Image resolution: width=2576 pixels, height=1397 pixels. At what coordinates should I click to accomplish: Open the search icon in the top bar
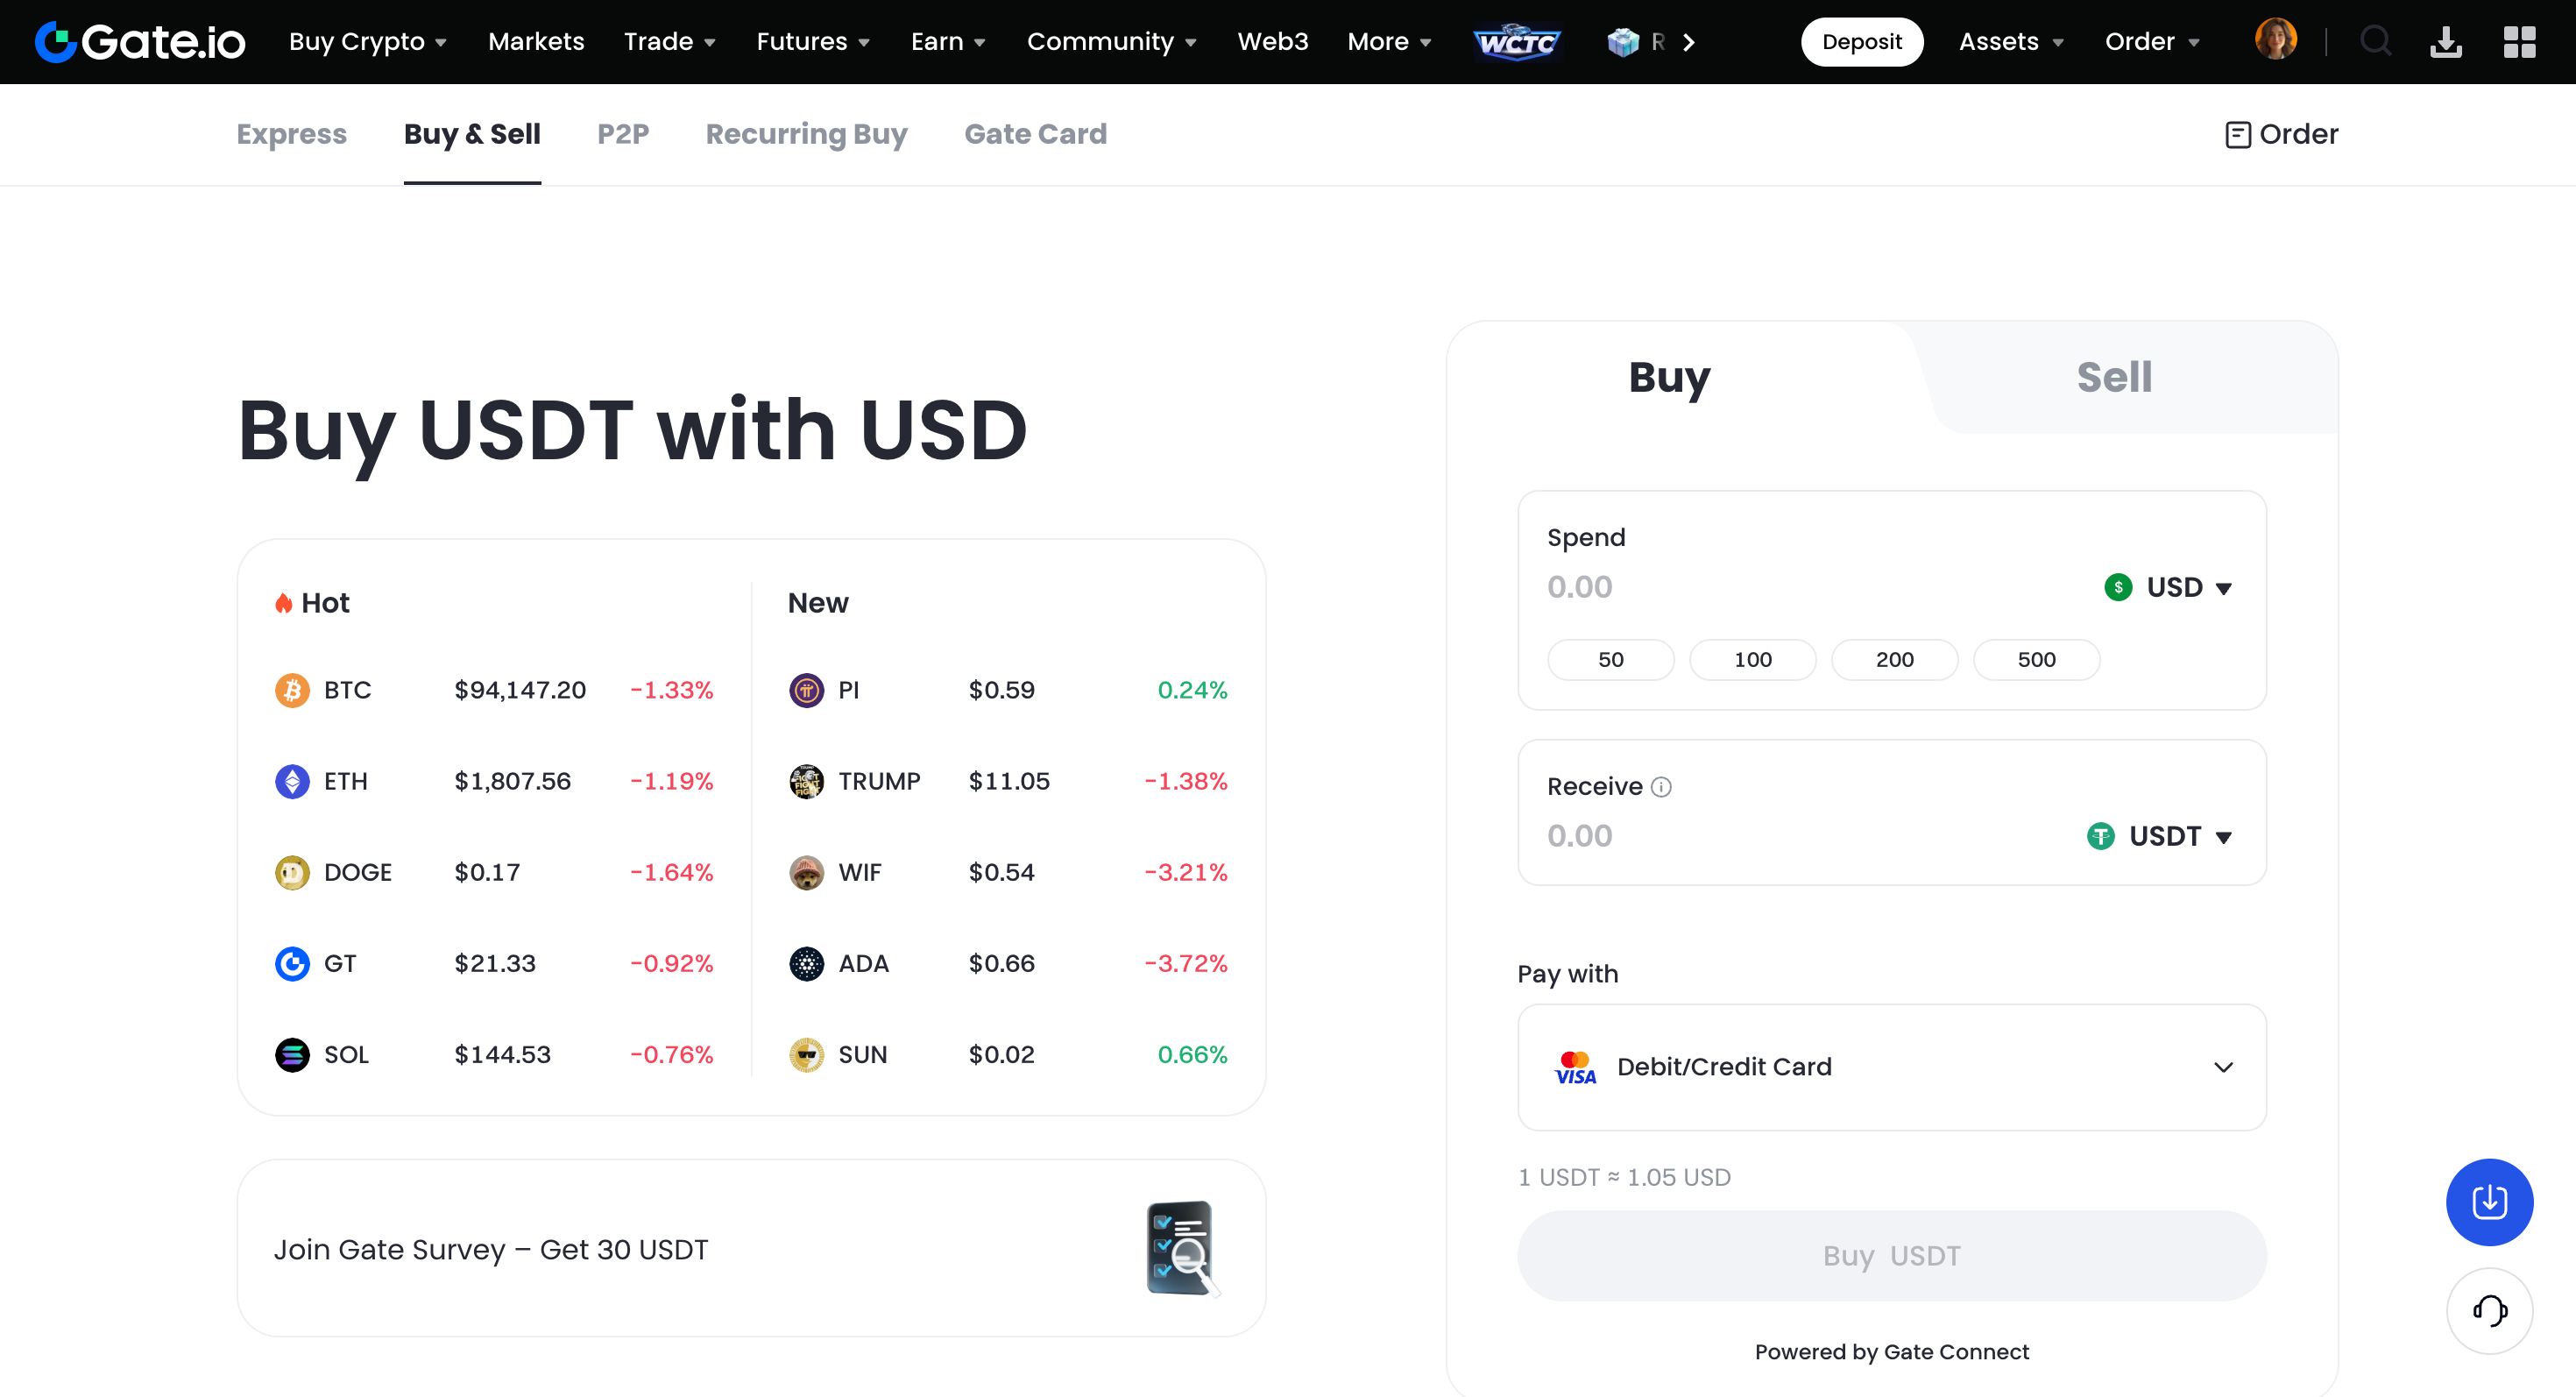[x=2377, y=41]
